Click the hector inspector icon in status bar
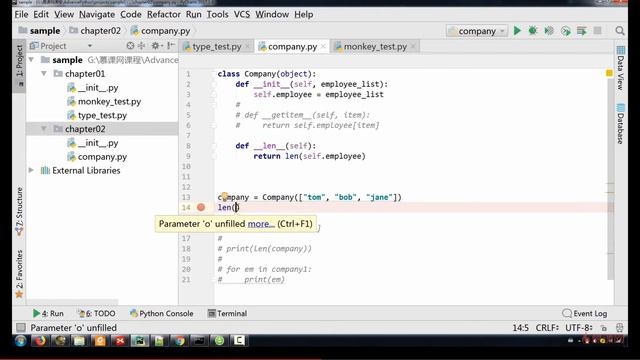Image resolution: width=640 pixels, height=360 pixels. click(620, 328)
